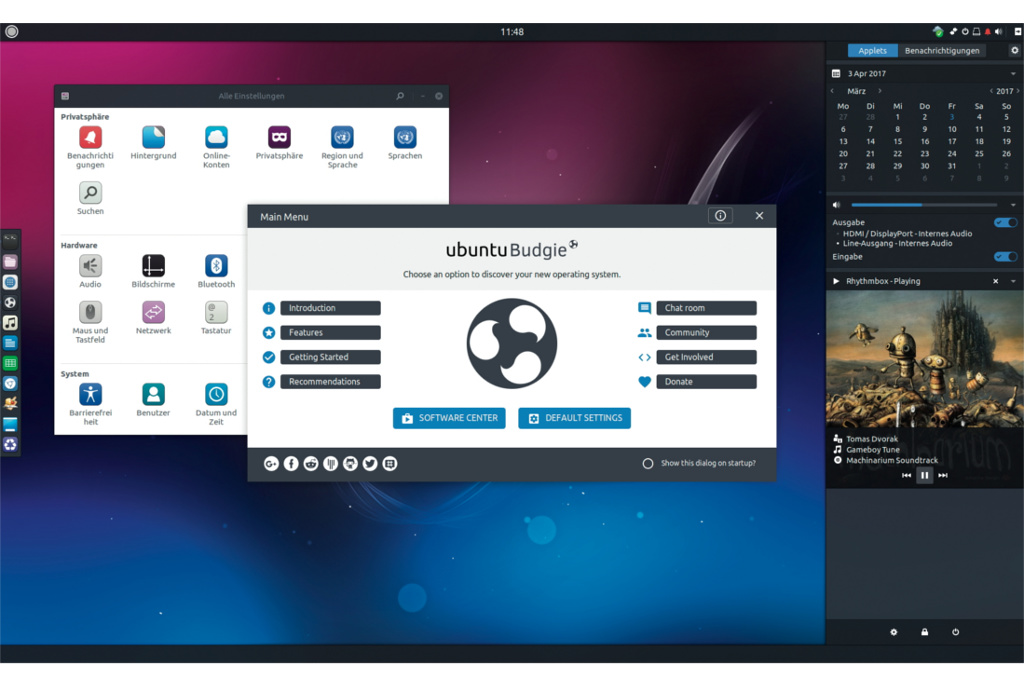1024x687 pixels.
Task: Collapse Rhythmbox applet with its arrow
Action: [1014, 281]
